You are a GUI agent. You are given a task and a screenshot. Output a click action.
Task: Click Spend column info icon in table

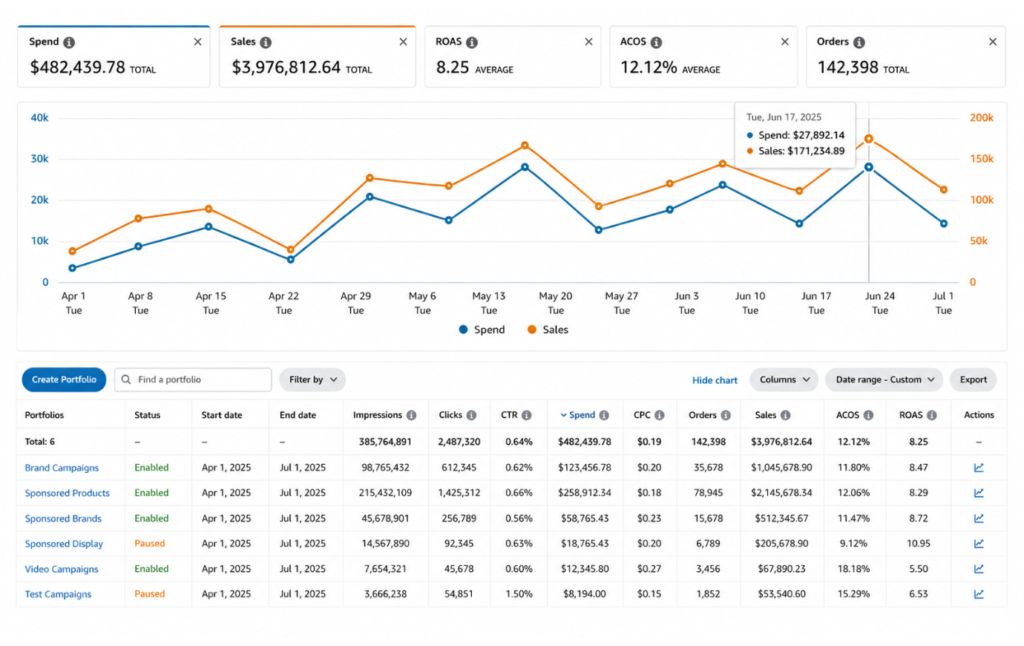coord(604,415)
